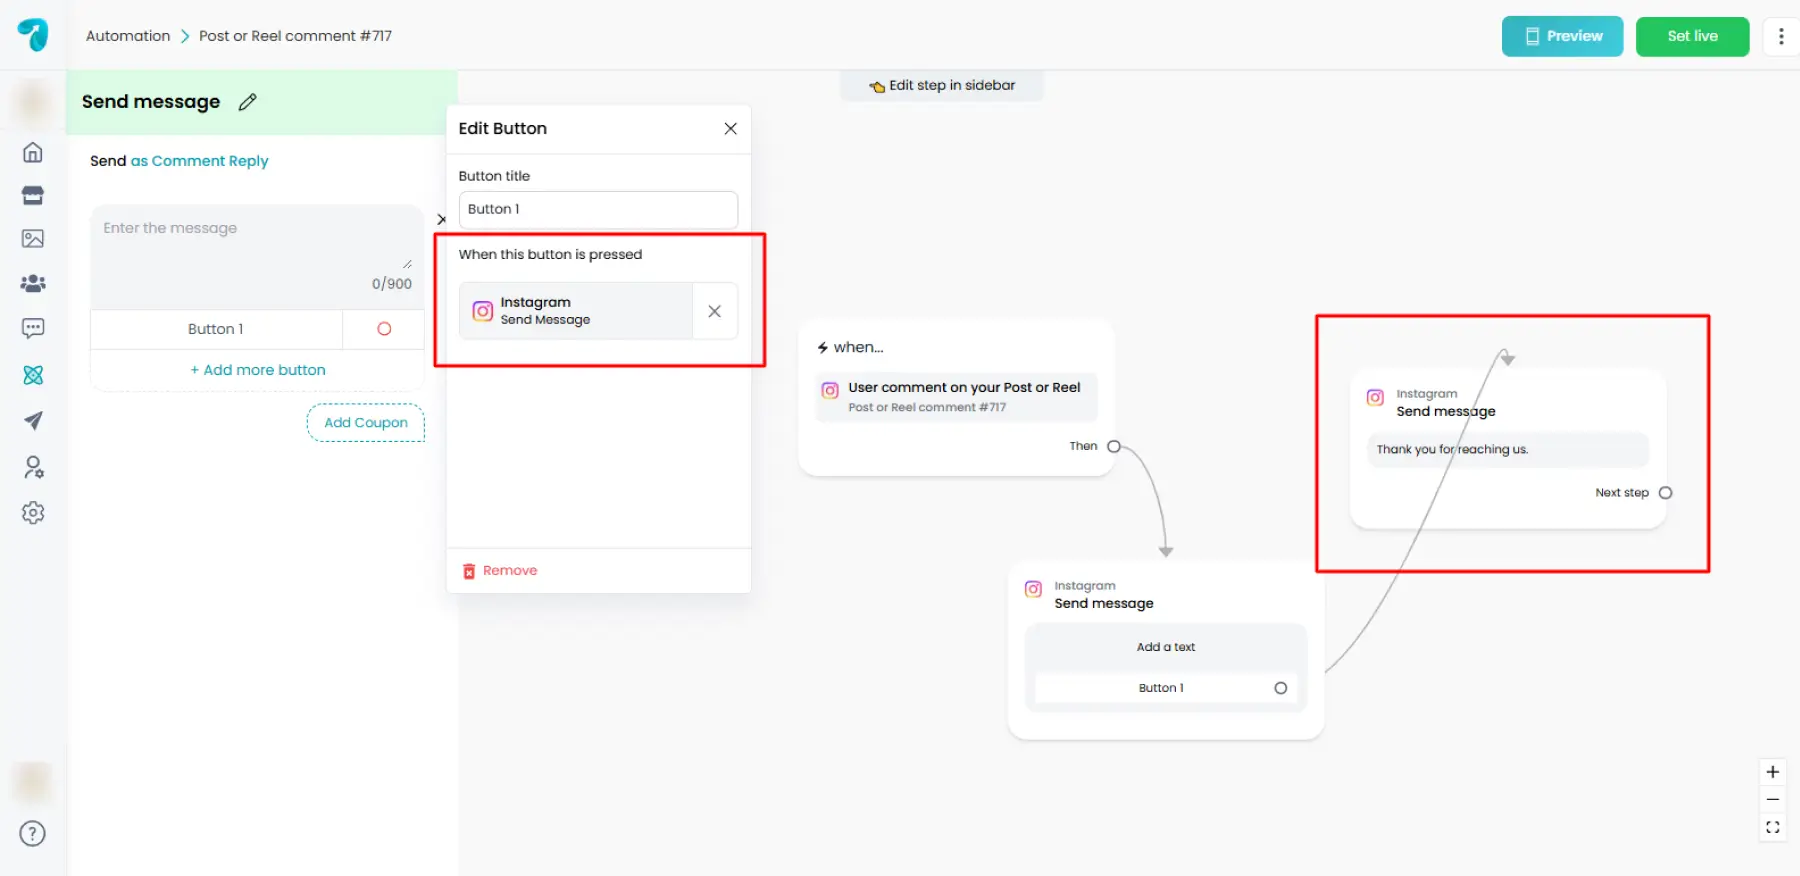Click into the Button title field
This screenshot has width=1800, height=876.
pos(598,210)
